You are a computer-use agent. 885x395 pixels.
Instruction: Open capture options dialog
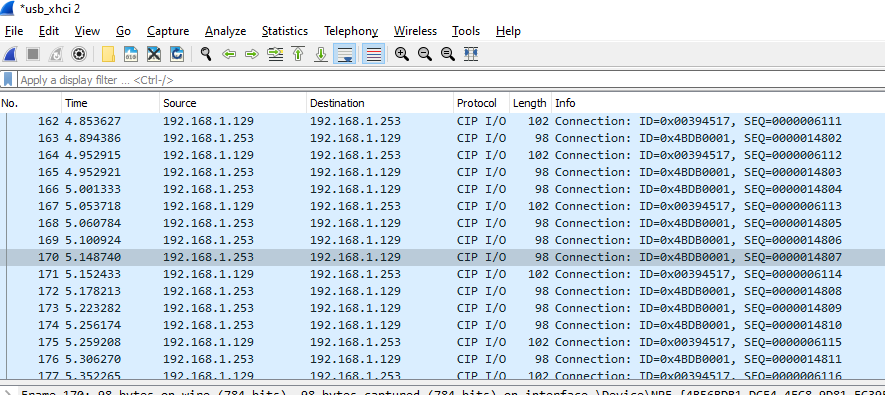[79, 54]
